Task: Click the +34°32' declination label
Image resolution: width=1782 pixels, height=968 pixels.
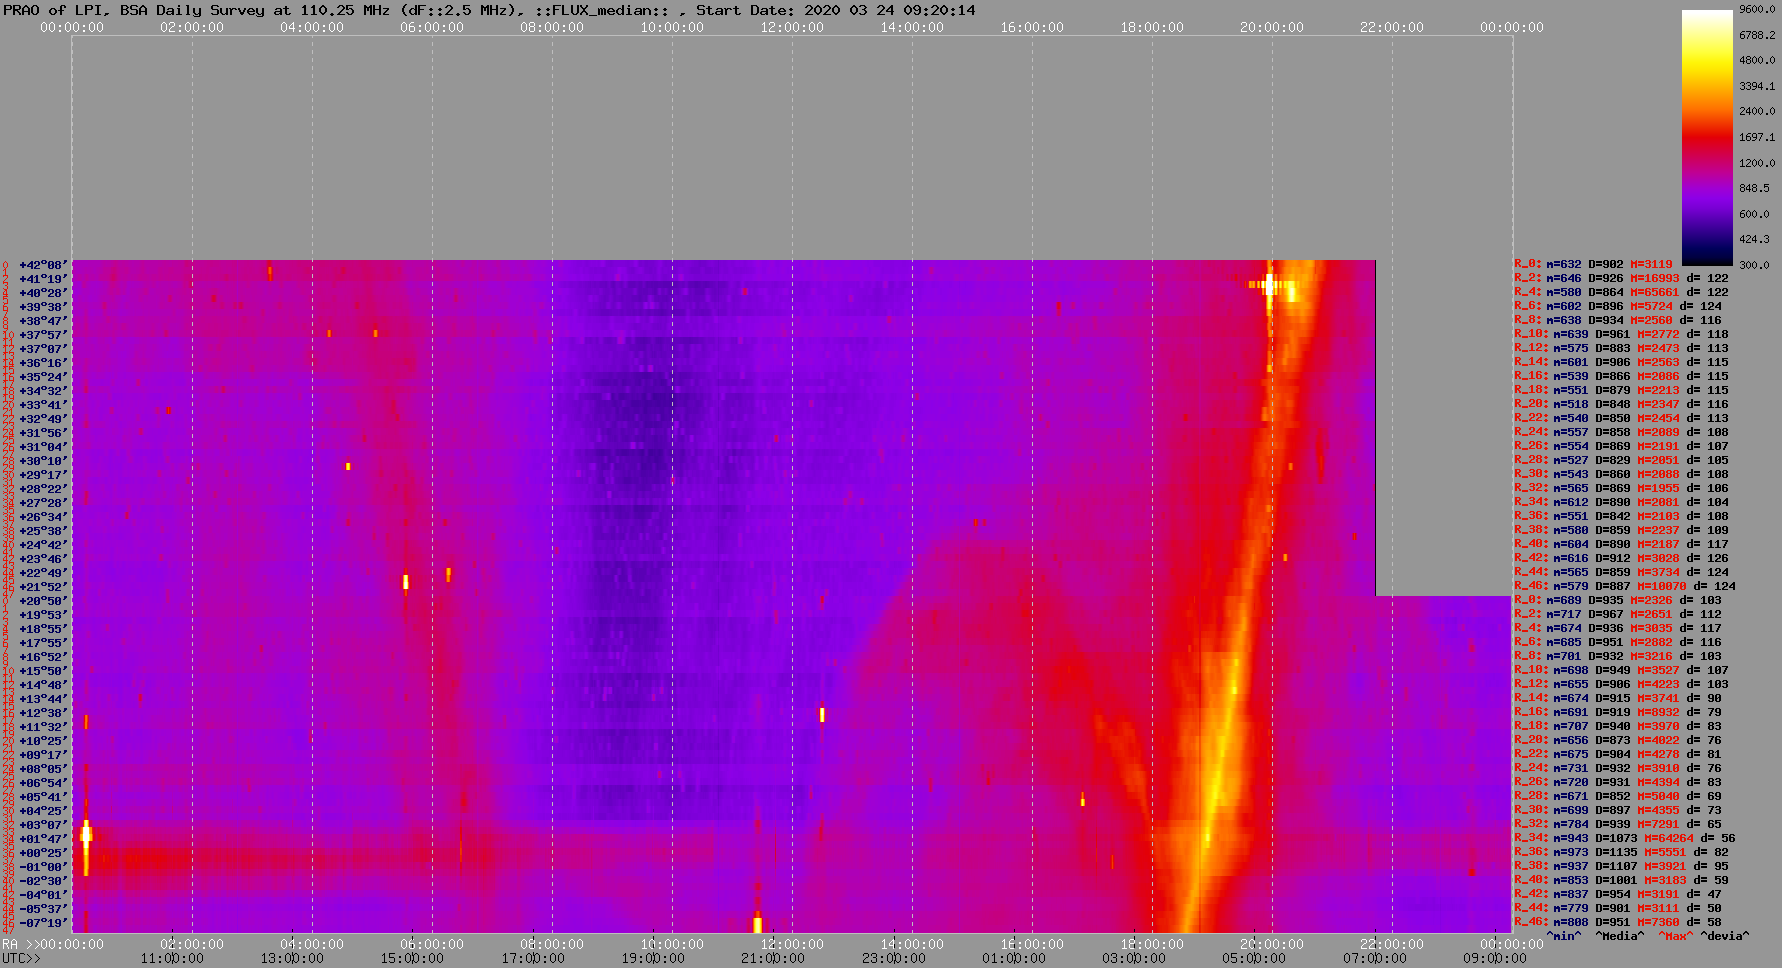Action: (43, 391)
